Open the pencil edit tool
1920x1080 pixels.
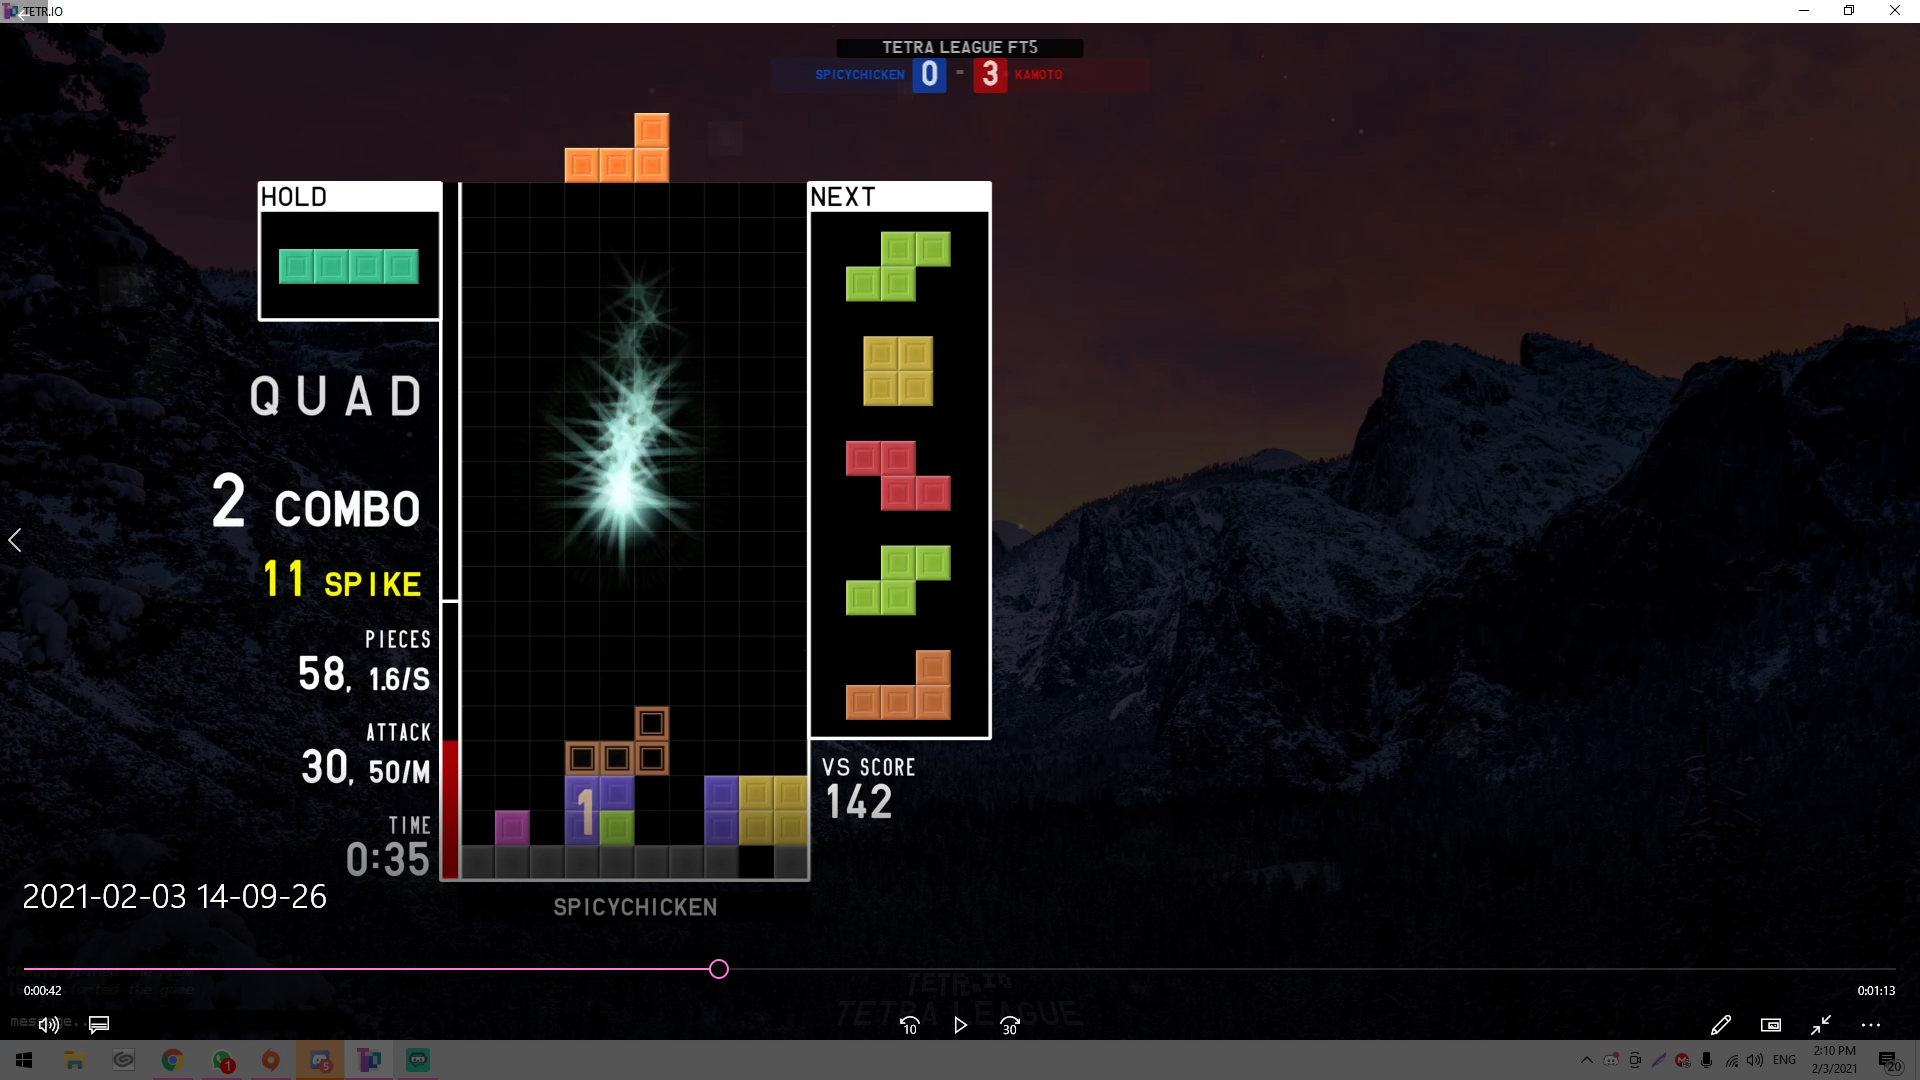pyautogui.click(x=1721, y=1025)
